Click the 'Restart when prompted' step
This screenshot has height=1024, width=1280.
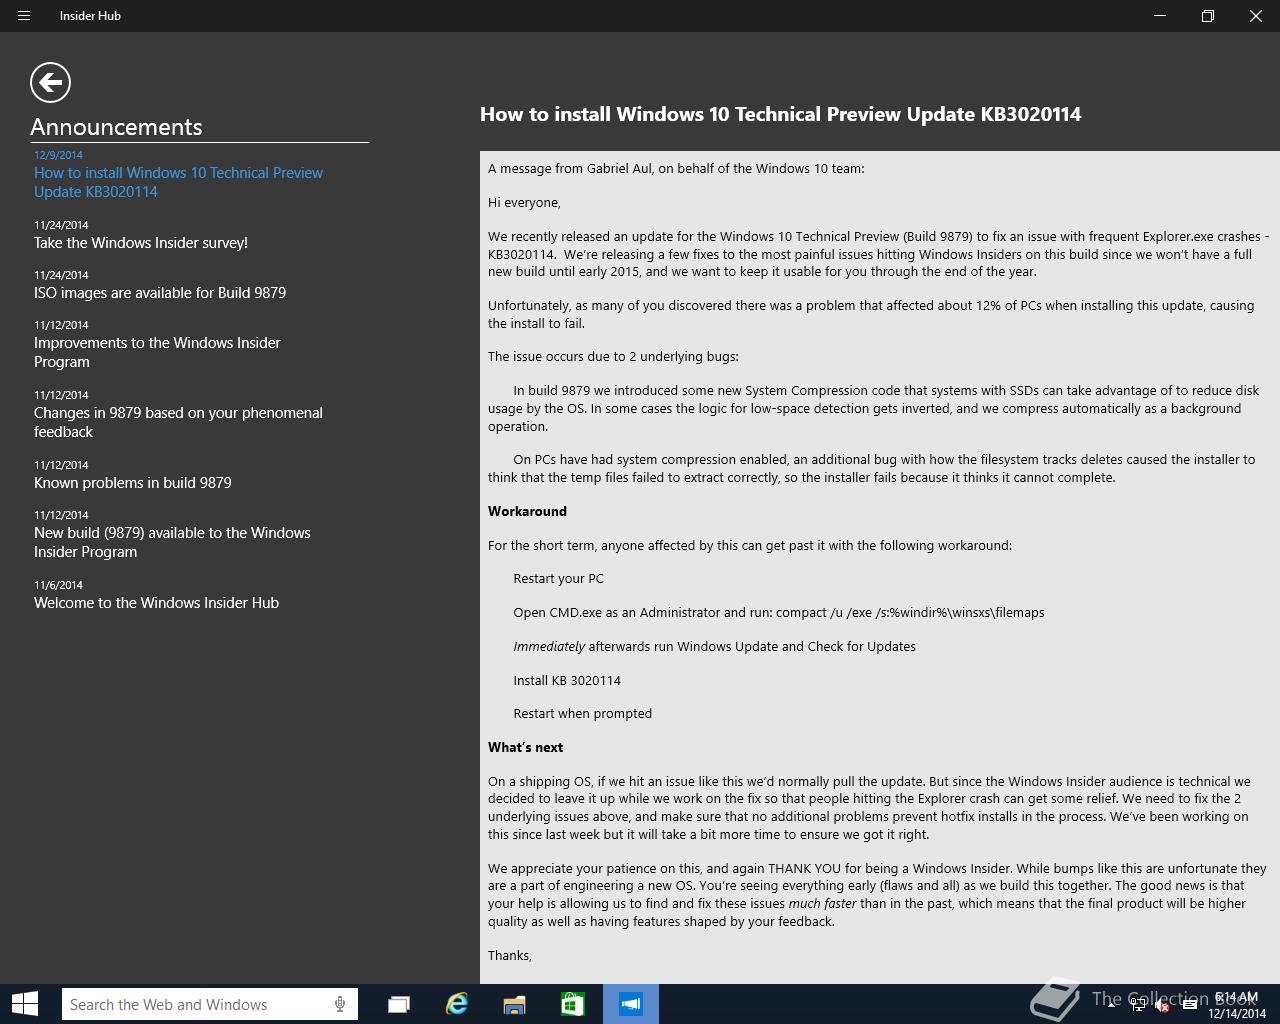582,714
